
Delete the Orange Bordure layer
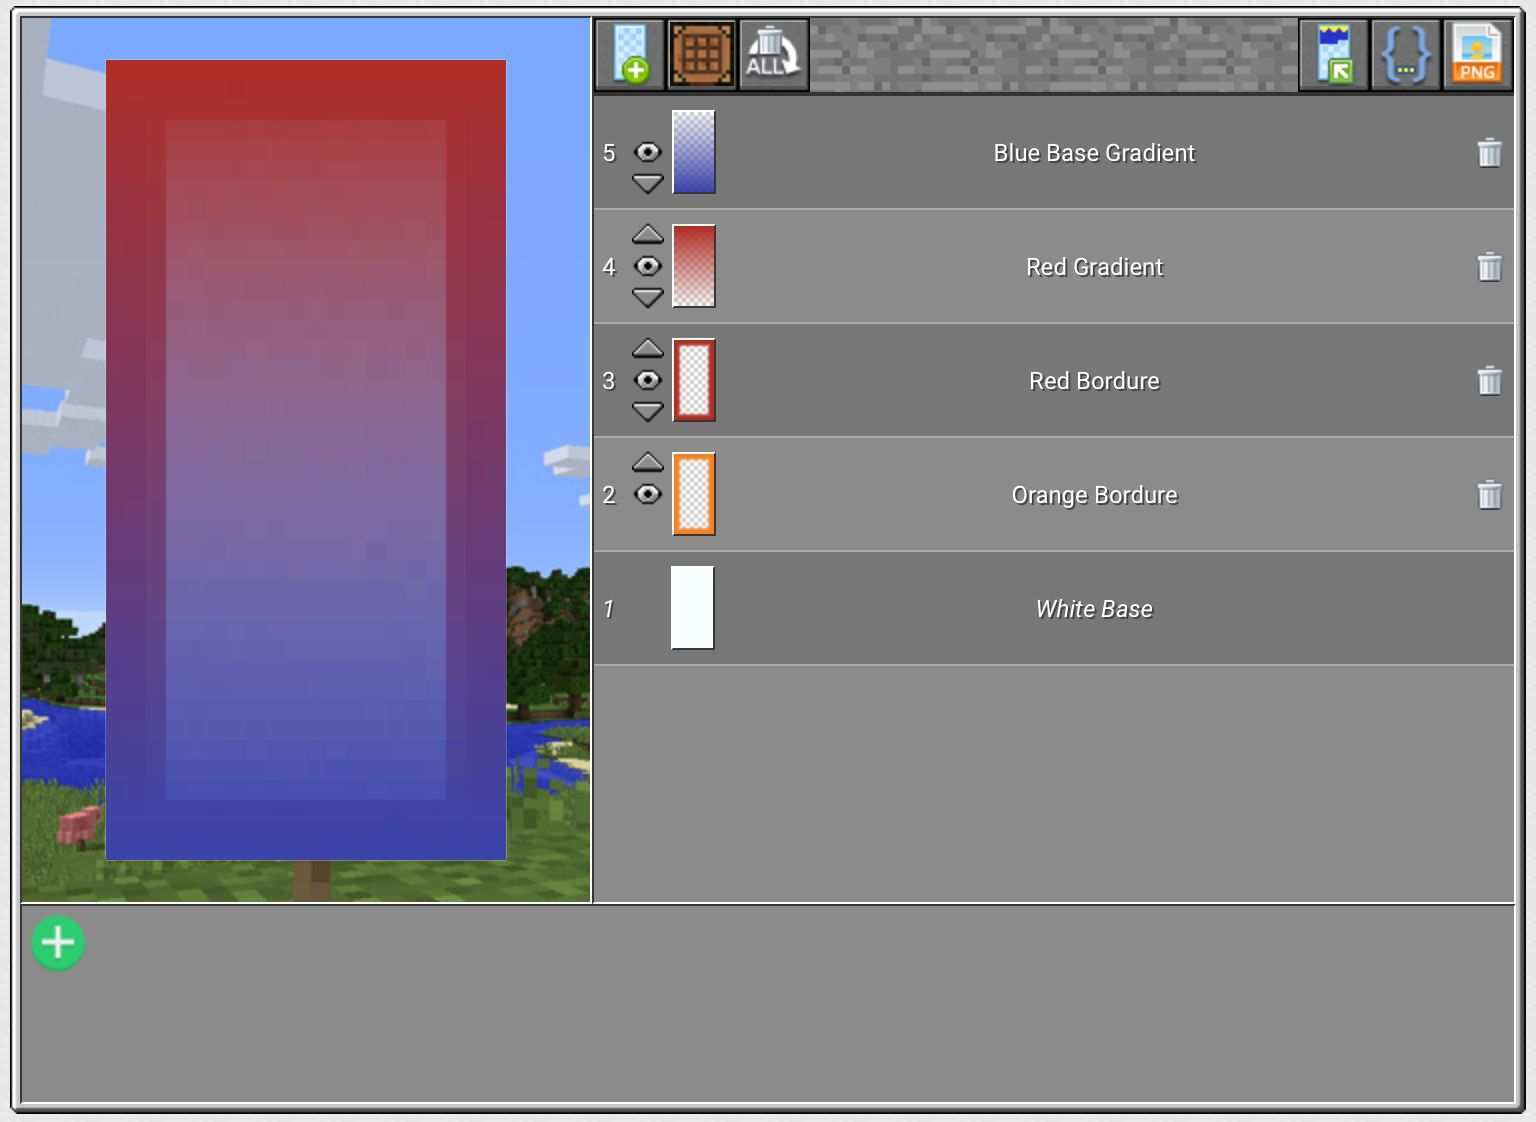(1489, 495)
